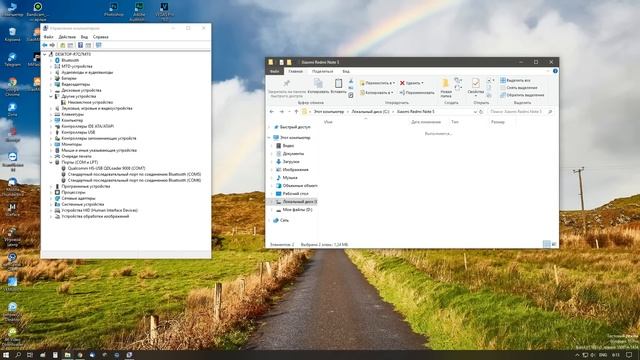Click the scissors cut icon in ribbon
640x360 pixels.
(x=351, y=81)
